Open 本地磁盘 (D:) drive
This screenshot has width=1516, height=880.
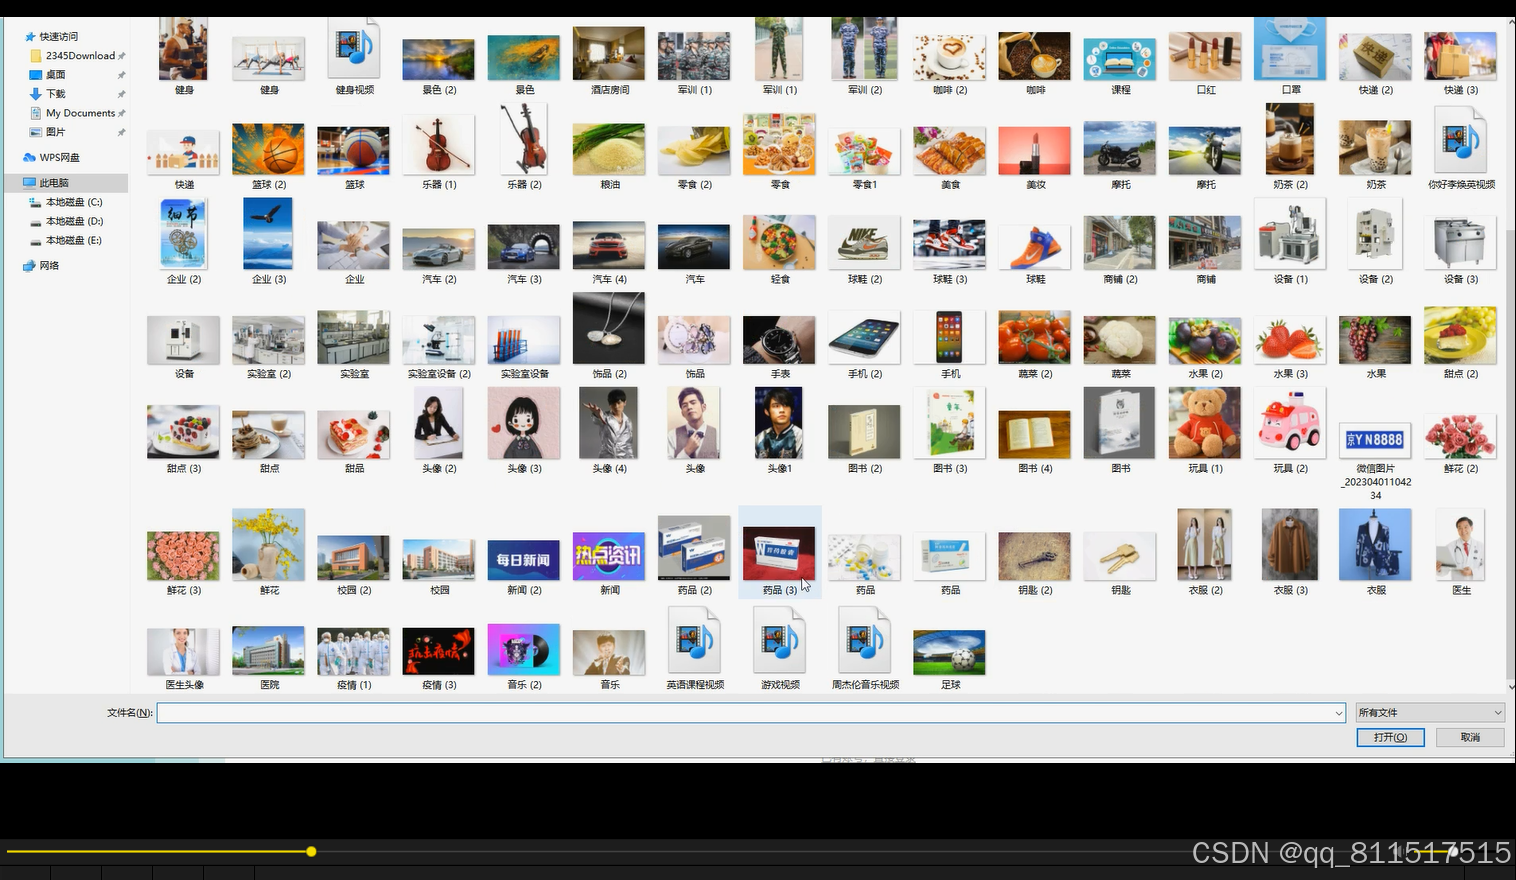click(73, 221)
